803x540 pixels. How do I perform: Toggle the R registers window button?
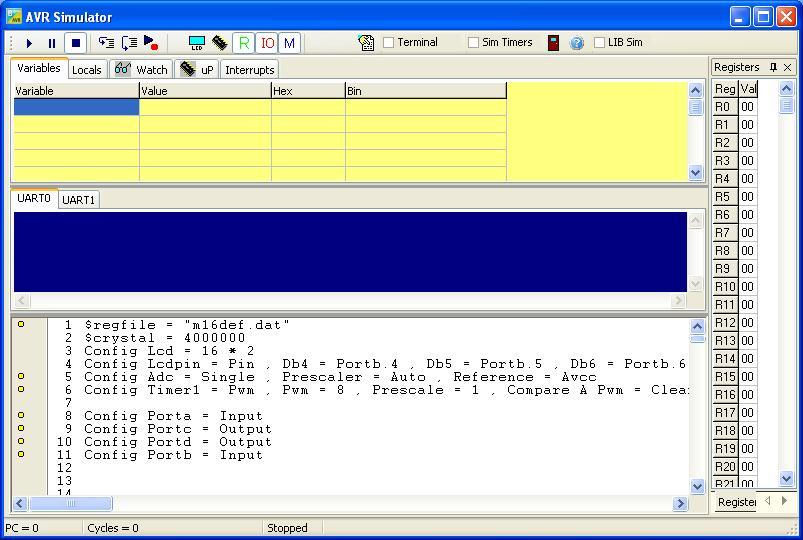(x=244, y=43)
